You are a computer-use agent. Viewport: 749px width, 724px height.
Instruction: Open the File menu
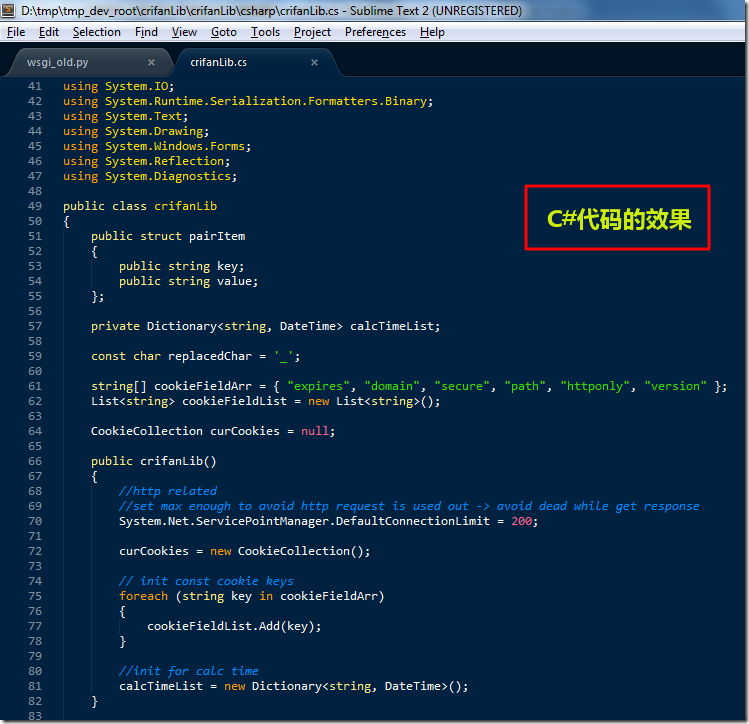(16, 32)
